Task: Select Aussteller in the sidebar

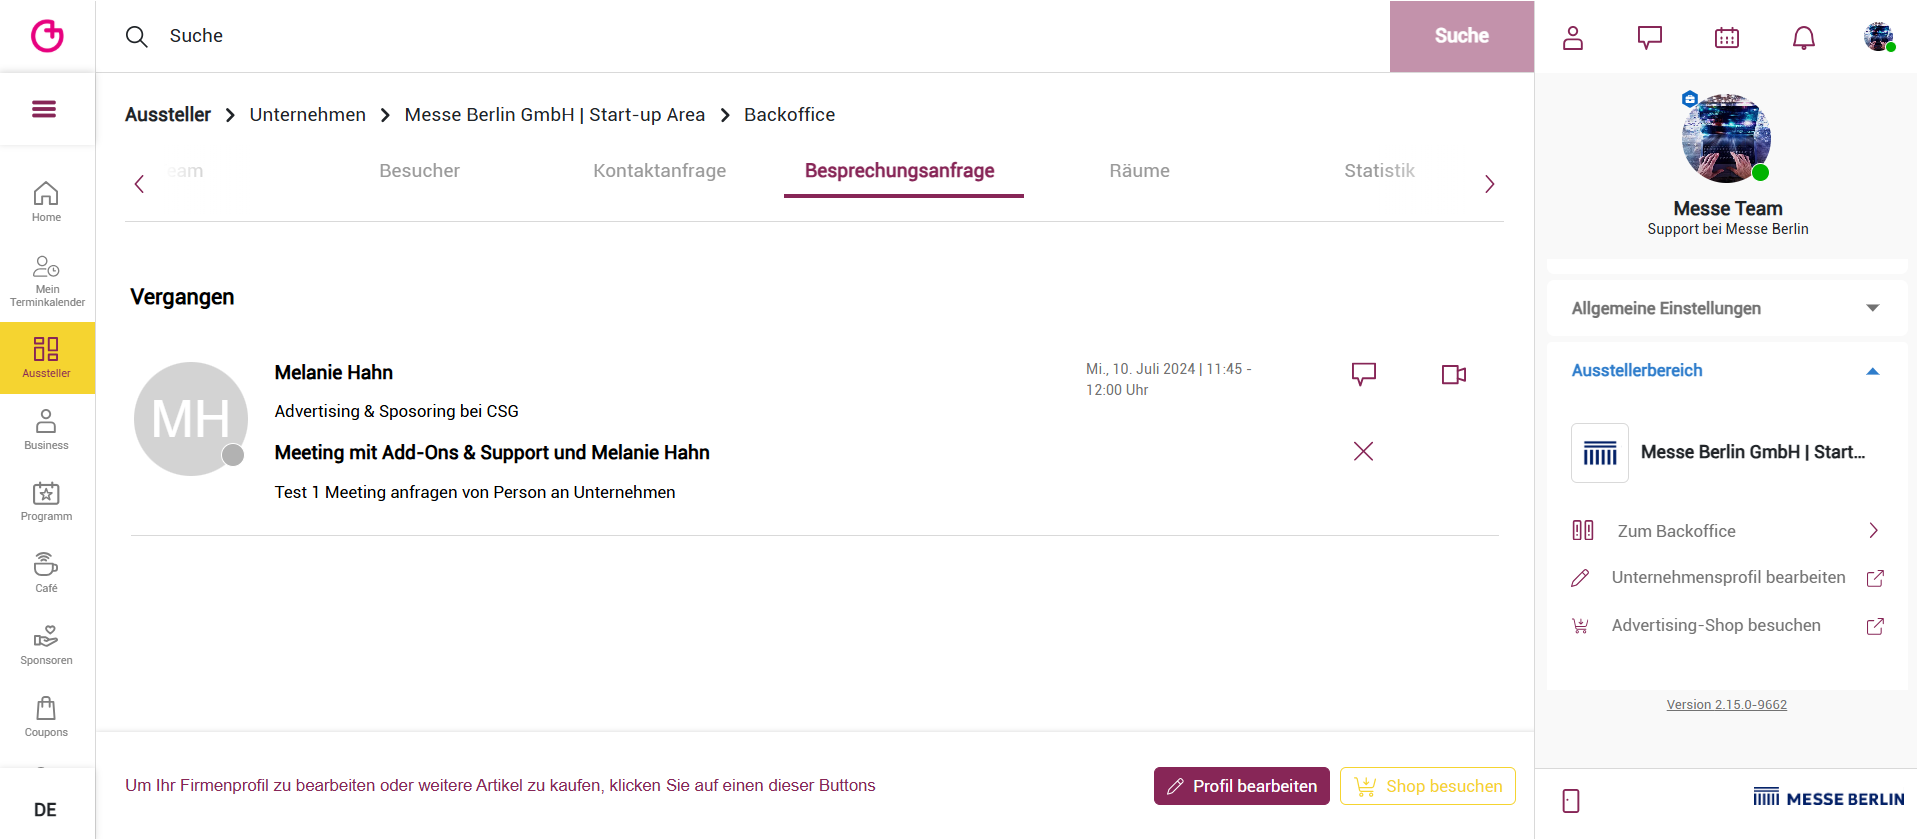Action: pyautogui.click(x=47, y=358)
